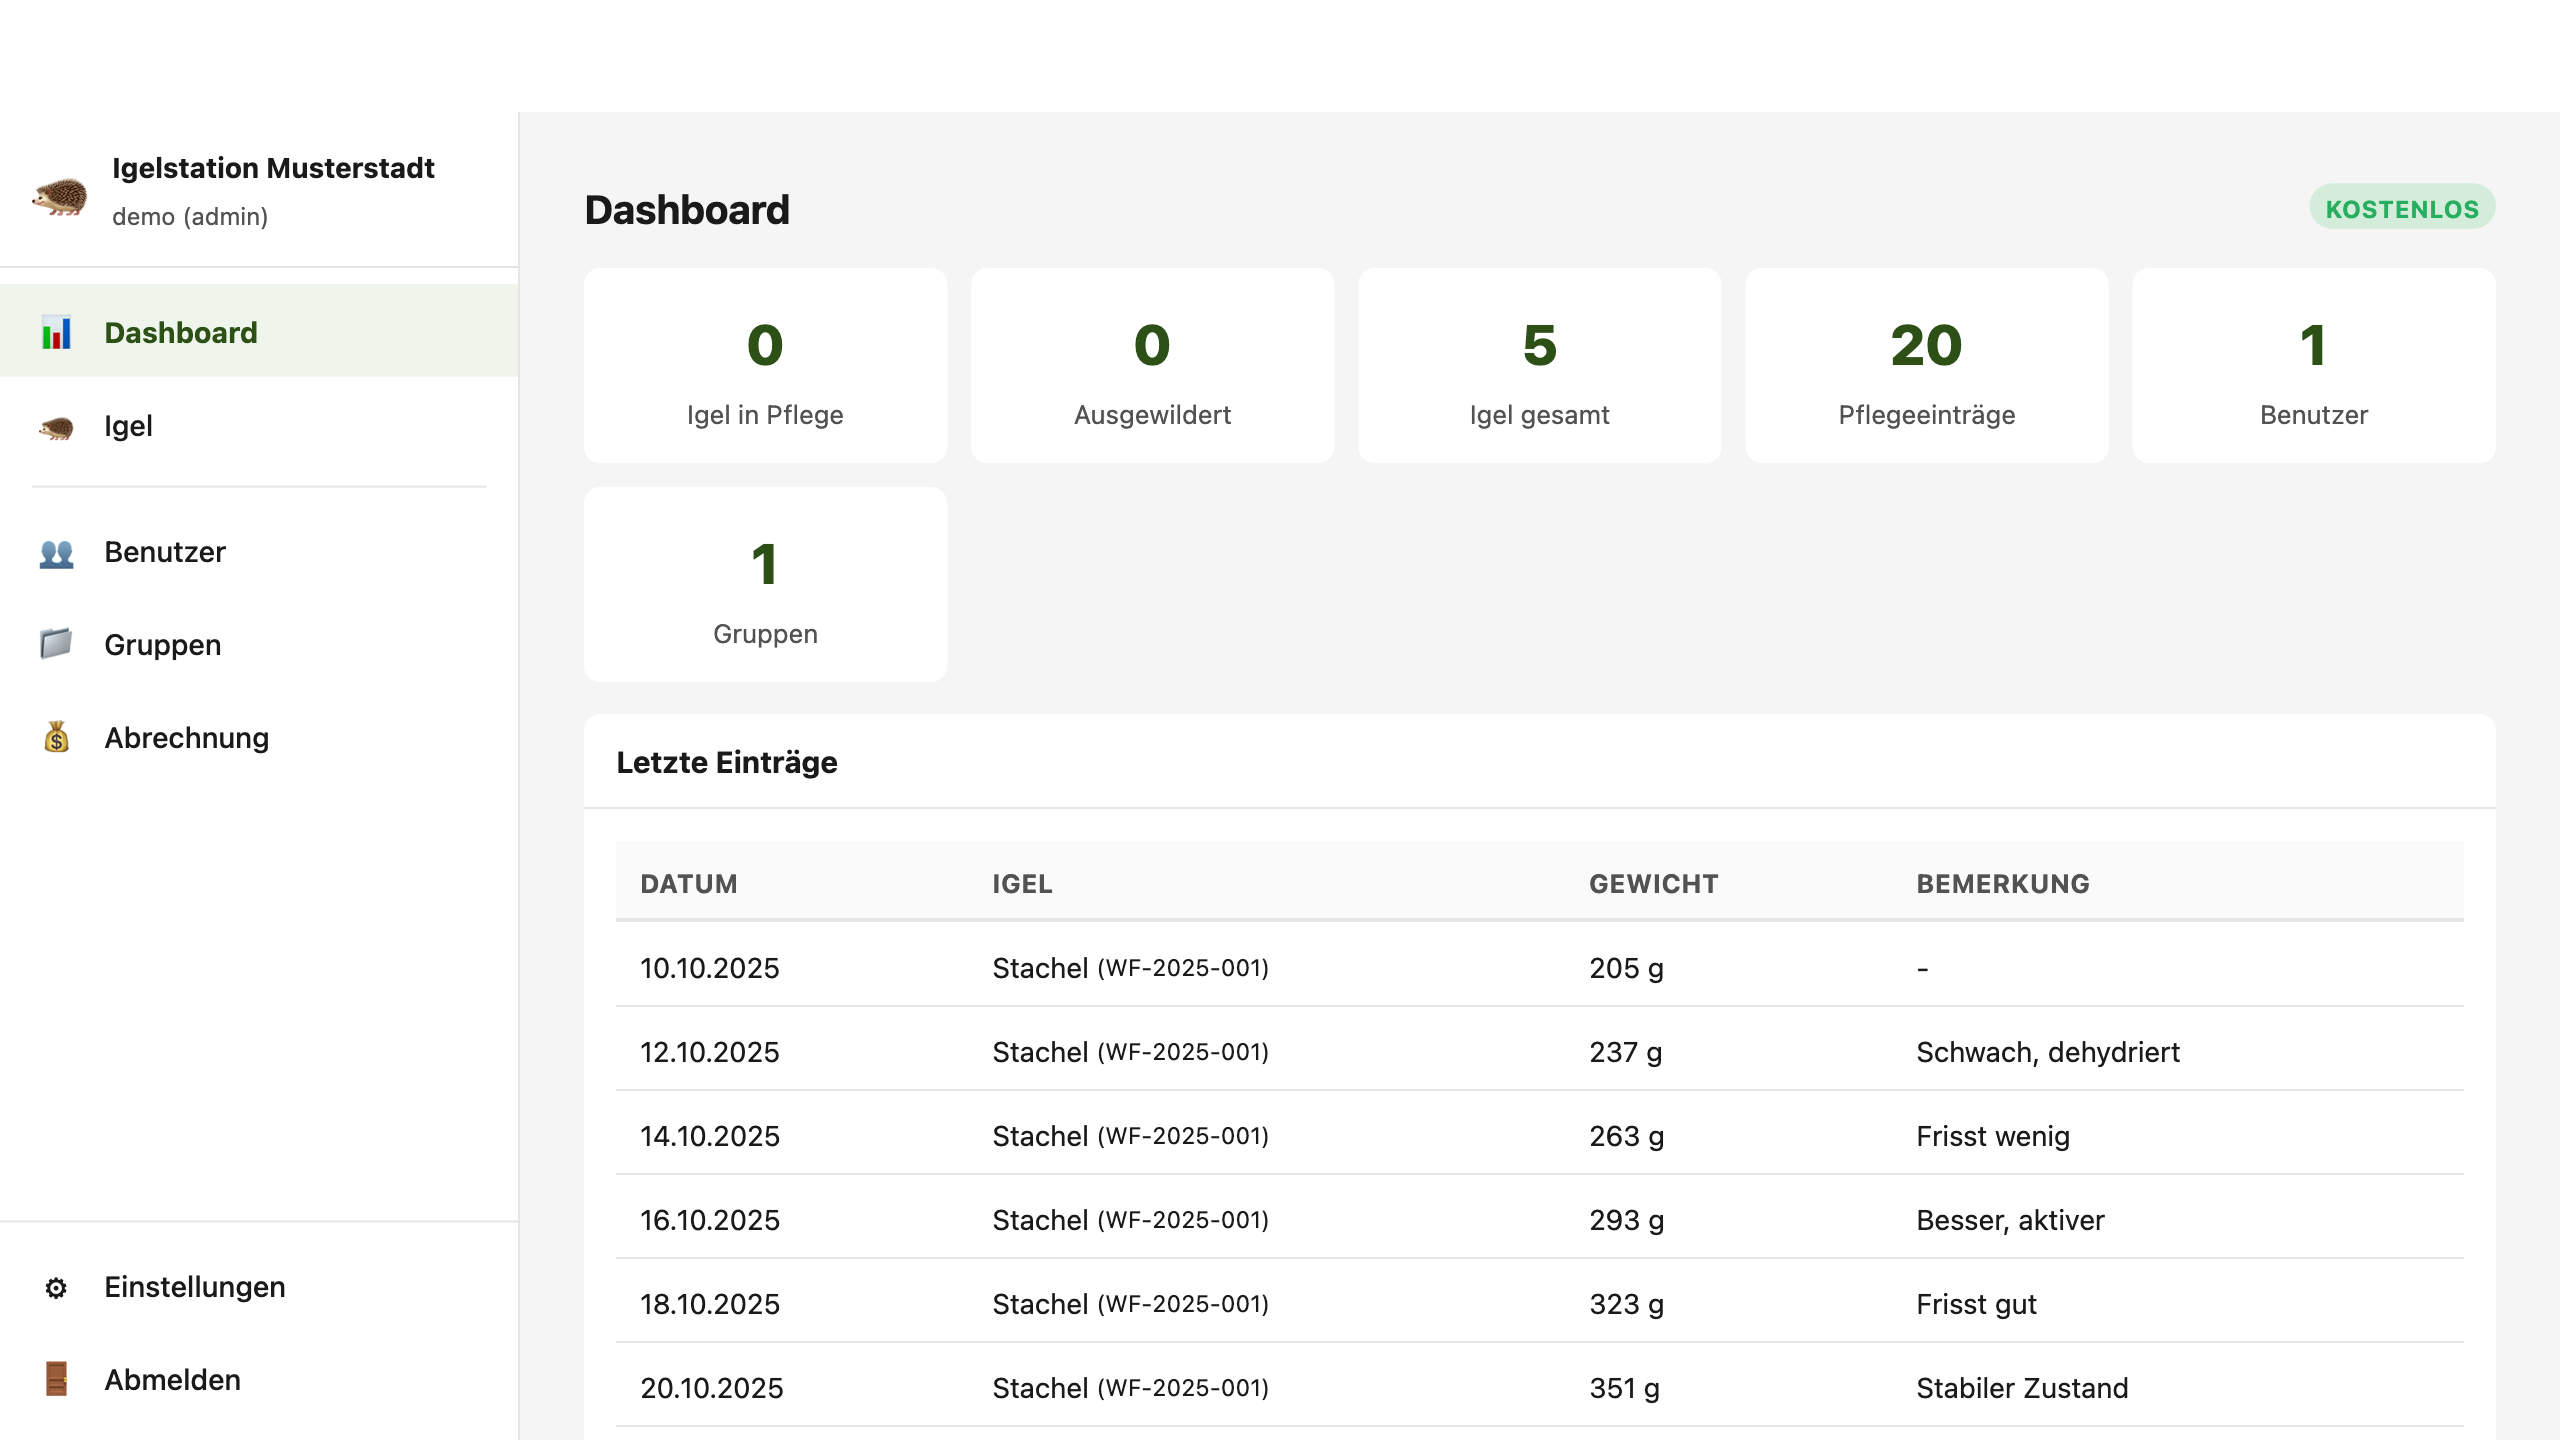The height and width of the screenshot is (1440, 2560).
Task: Click the hedgehog logo icon
Action: (60, 194)
